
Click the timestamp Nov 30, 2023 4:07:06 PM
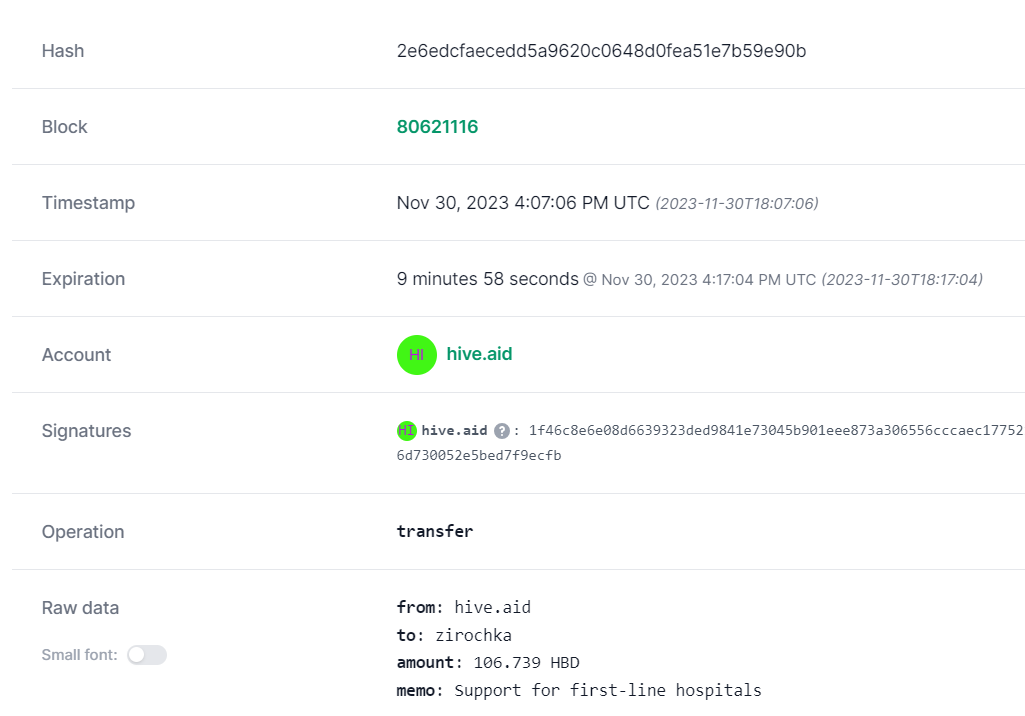click(523, 203)
